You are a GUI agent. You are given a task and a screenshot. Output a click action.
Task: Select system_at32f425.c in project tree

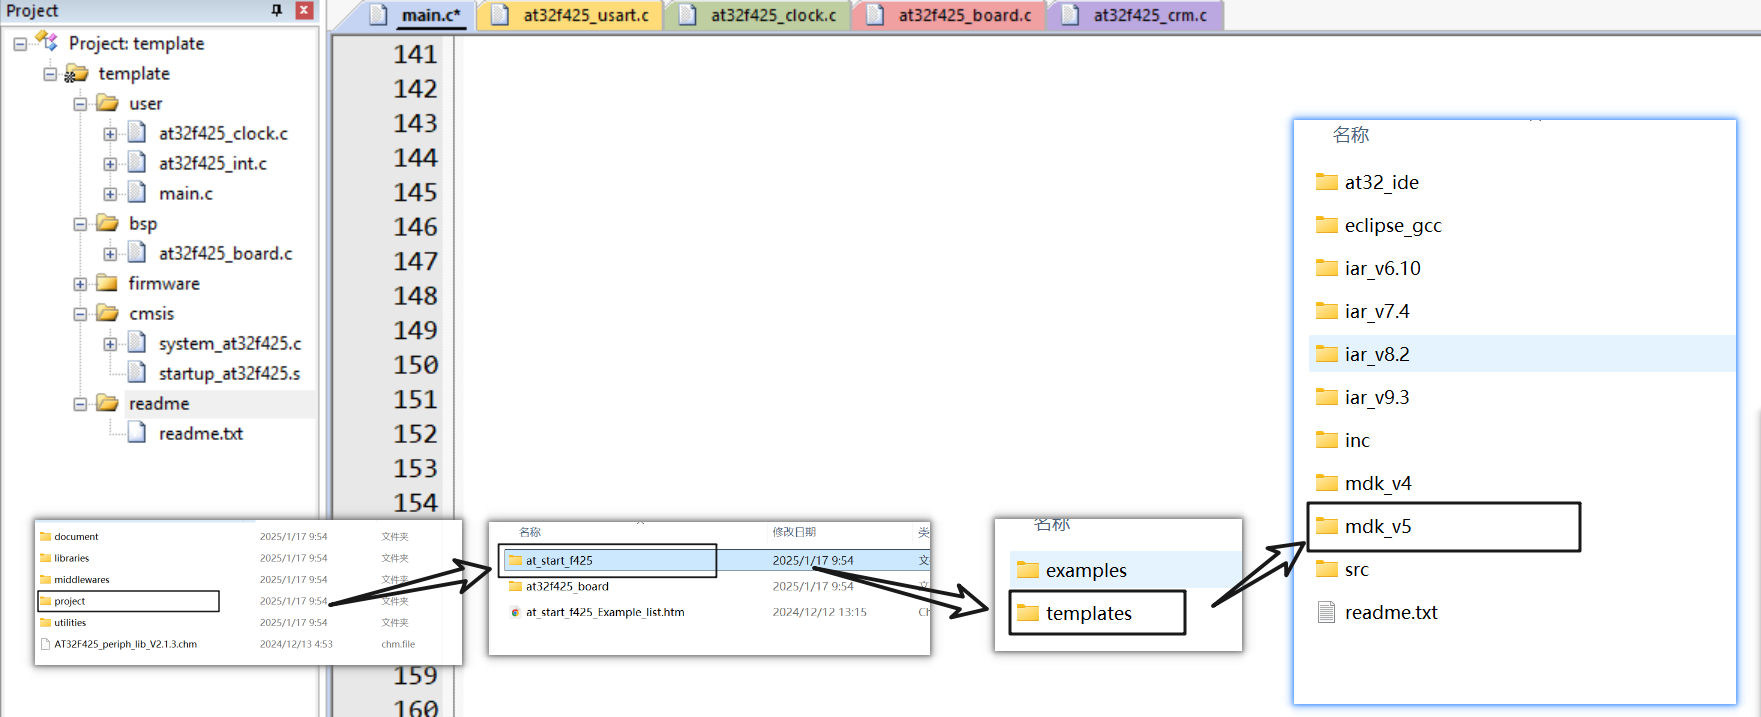click(229, 343)
